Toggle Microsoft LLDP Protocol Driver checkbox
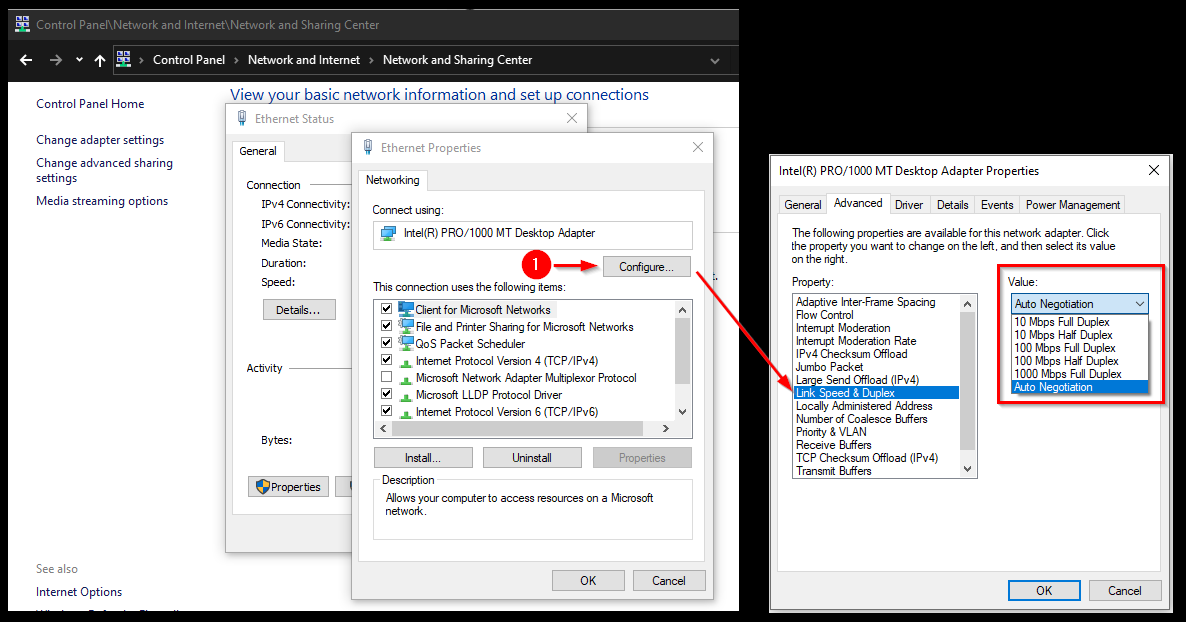The width and height of the screenshot is (1186, 622). coord(387,394)
